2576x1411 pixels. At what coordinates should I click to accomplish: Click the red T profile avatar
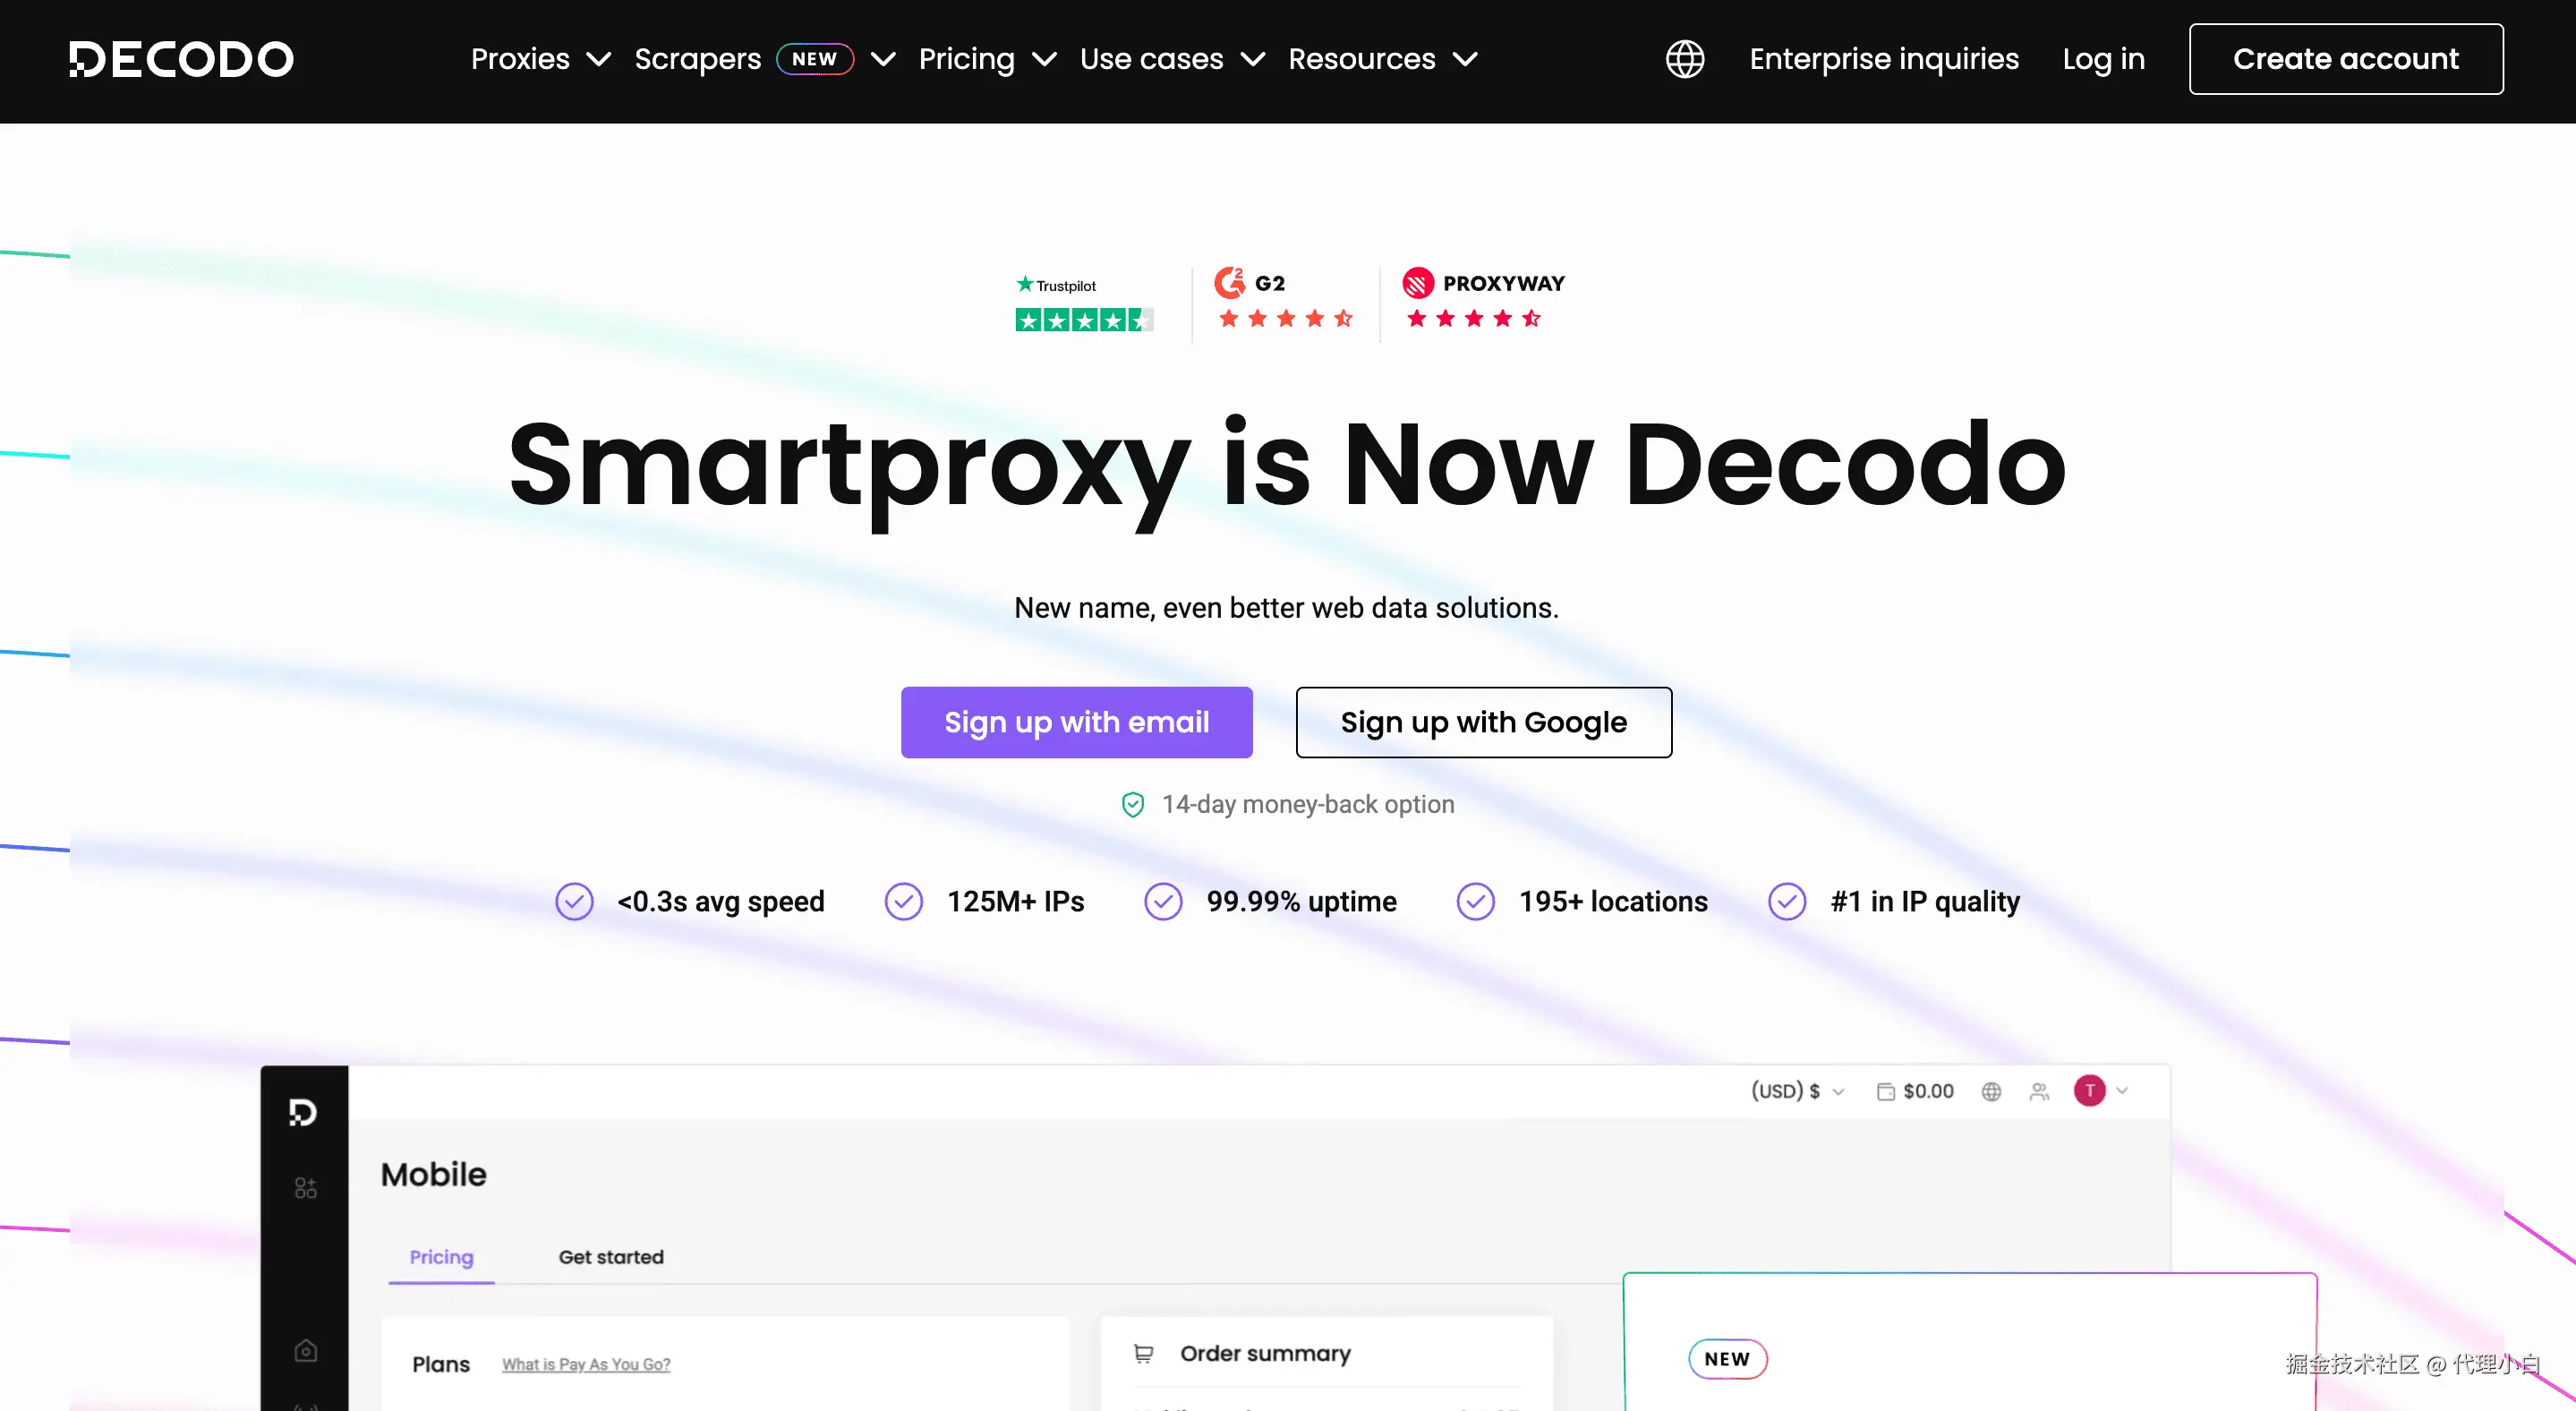2089,1091
